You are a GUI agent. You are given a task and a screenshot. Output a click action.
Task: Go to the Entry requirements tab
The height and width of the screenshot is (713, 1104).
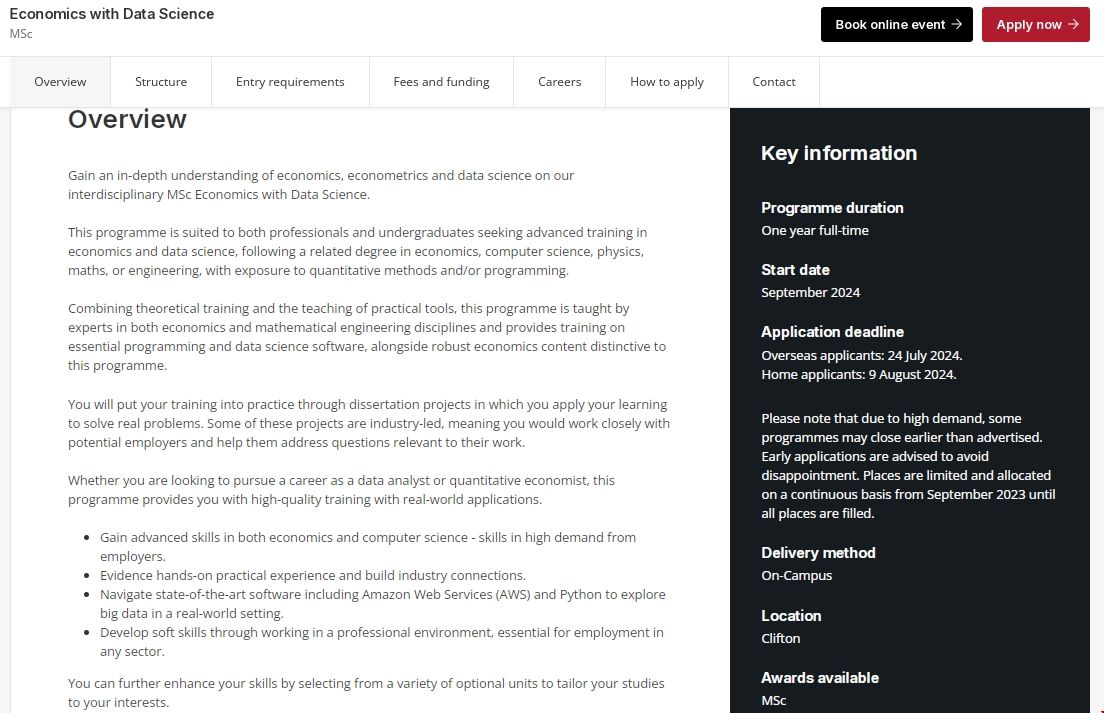(x=290, y=82)
